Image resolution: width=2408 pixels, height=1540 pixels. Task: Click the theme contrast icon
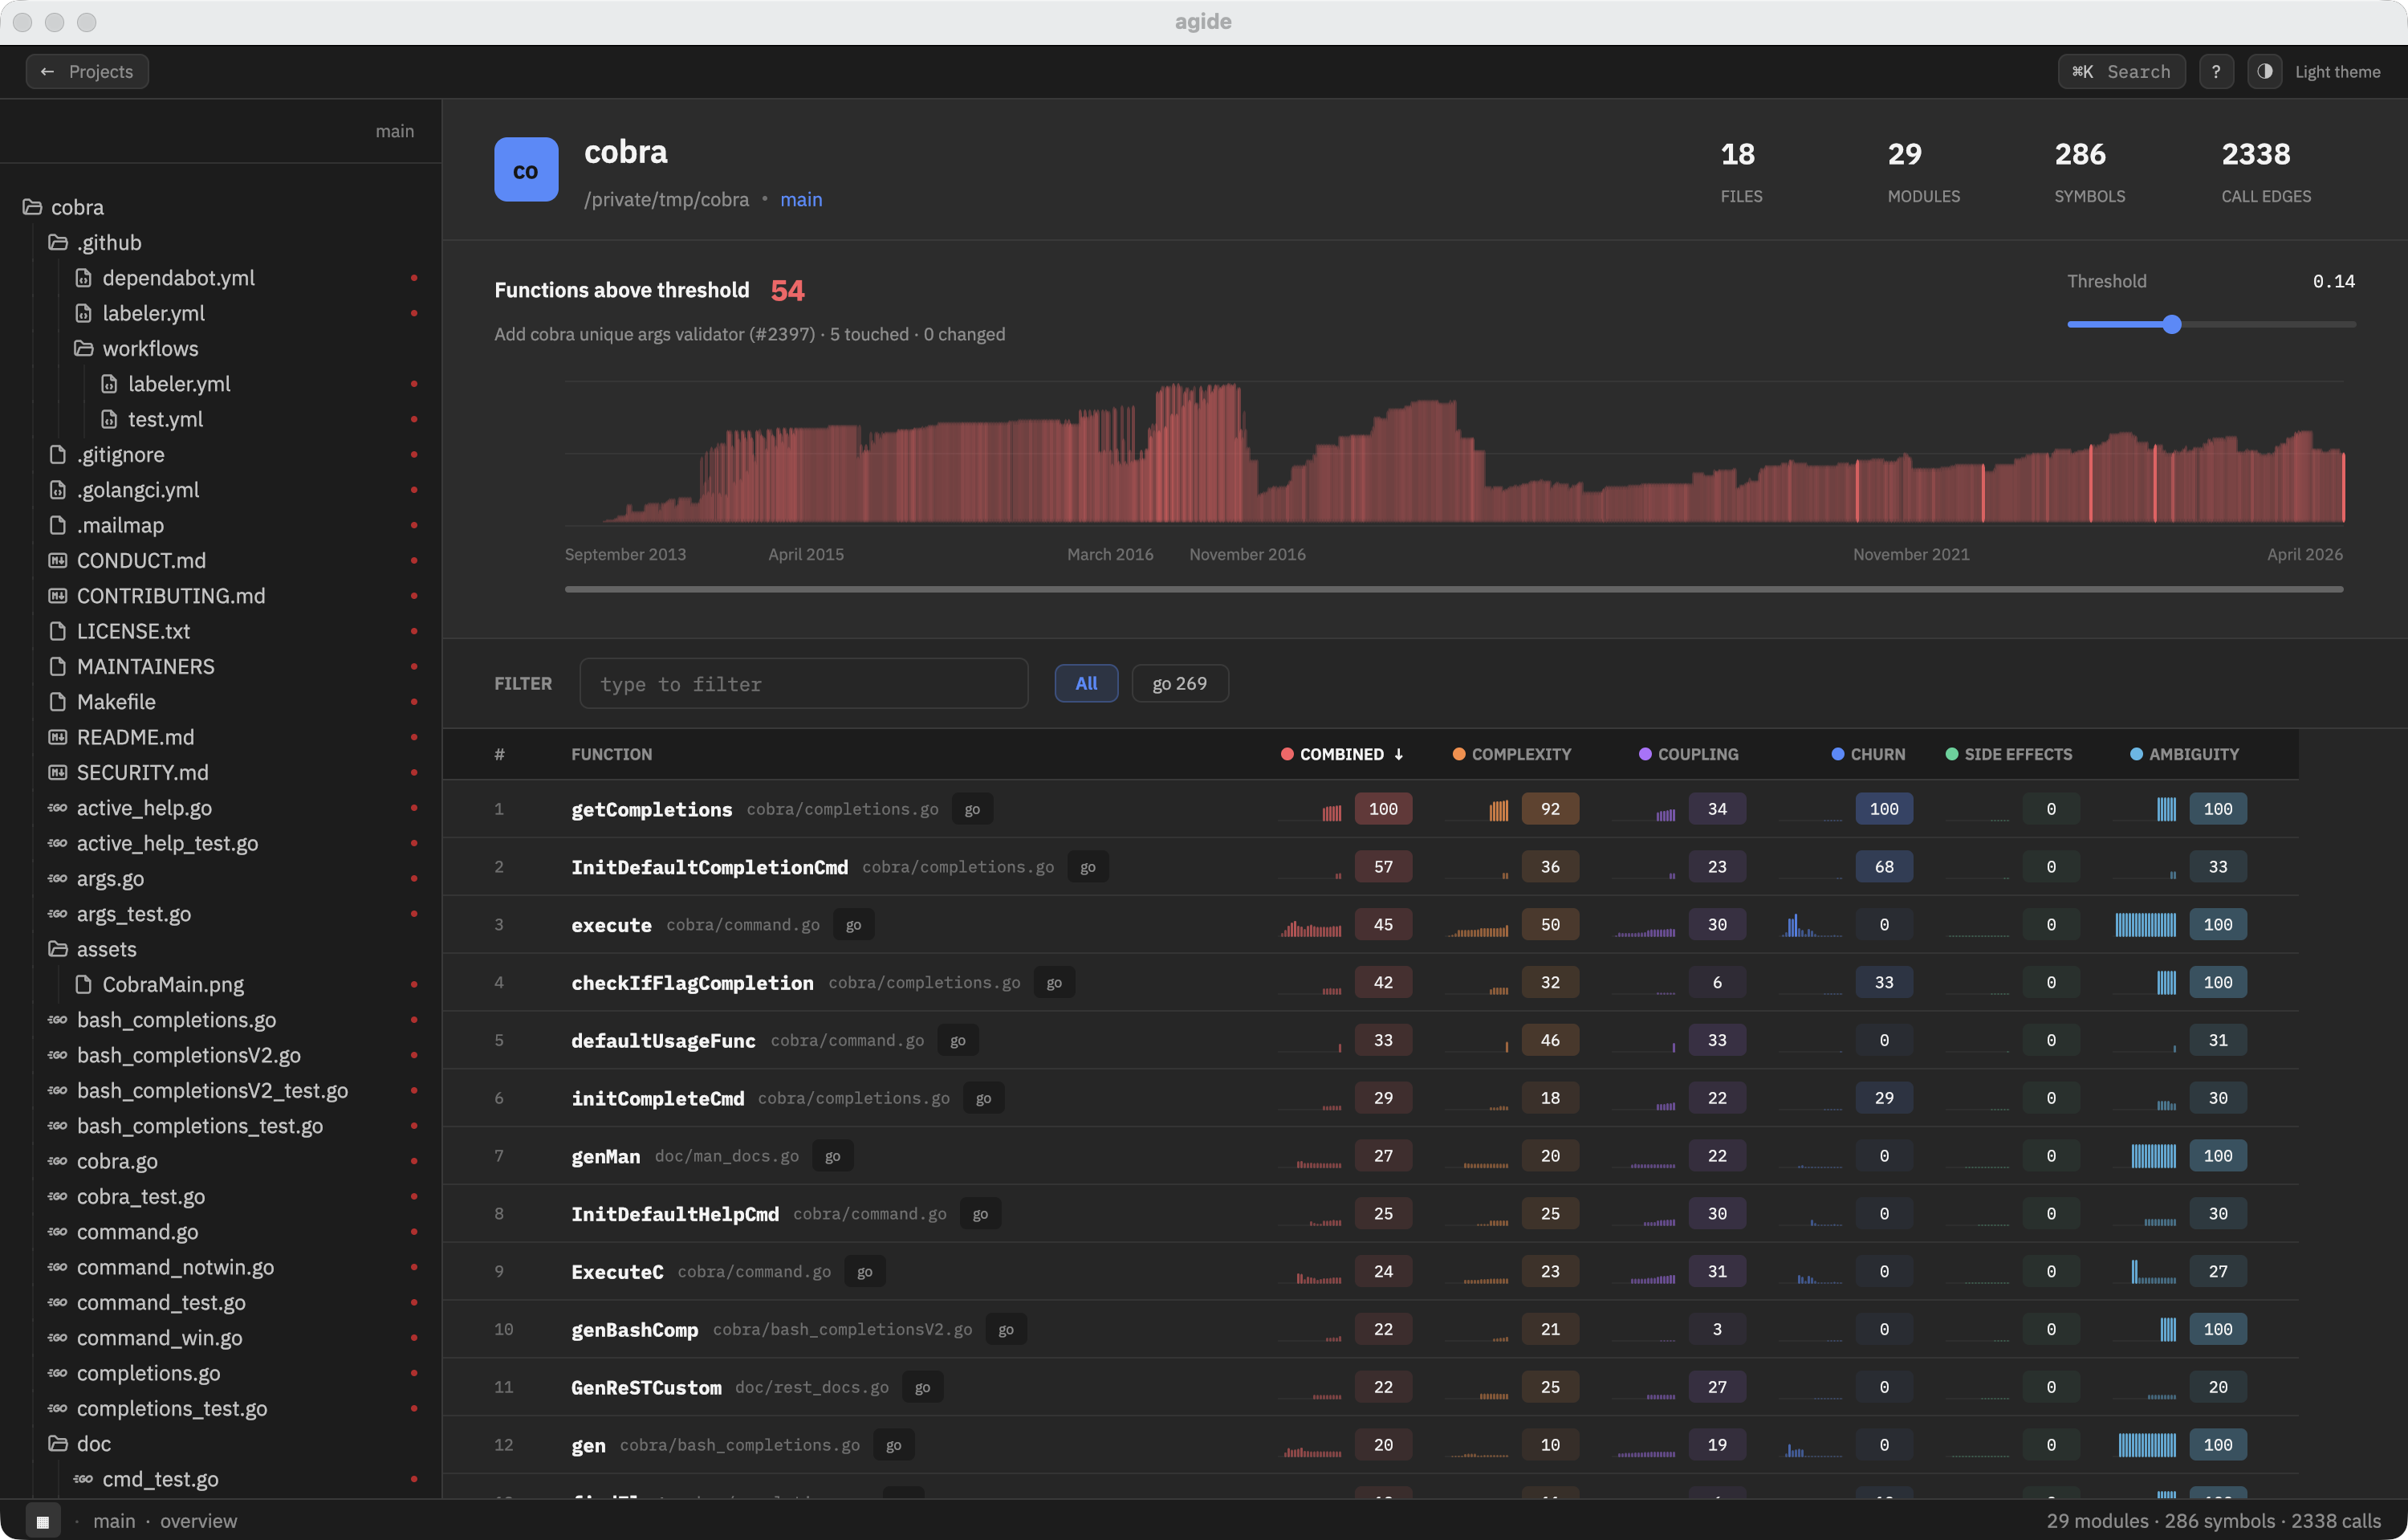pyautogui.click(x=2264, y=71)
